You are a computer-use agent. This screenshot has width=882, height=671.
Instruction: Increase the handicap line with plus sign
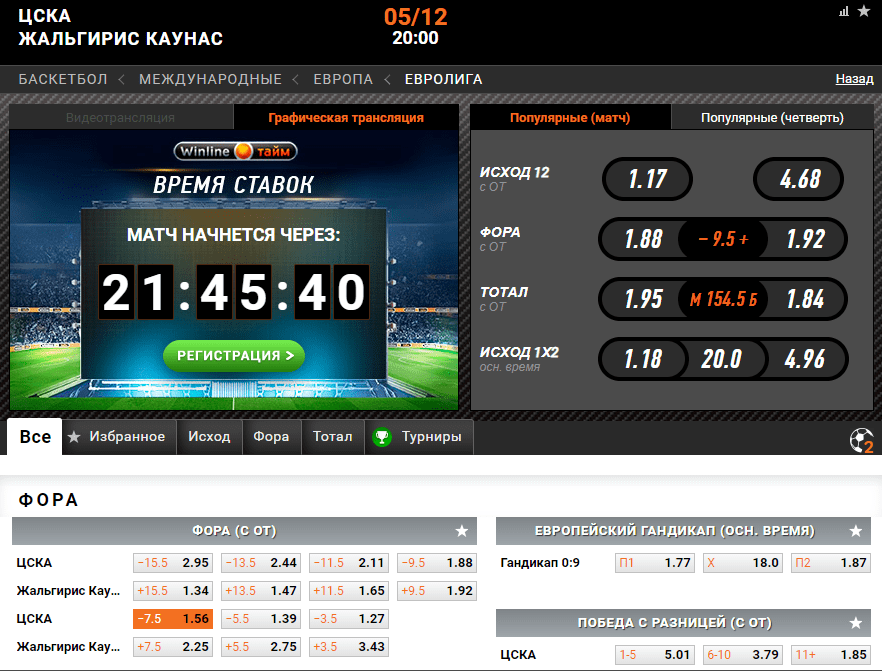pyautogui.click(x=744, y=240)
